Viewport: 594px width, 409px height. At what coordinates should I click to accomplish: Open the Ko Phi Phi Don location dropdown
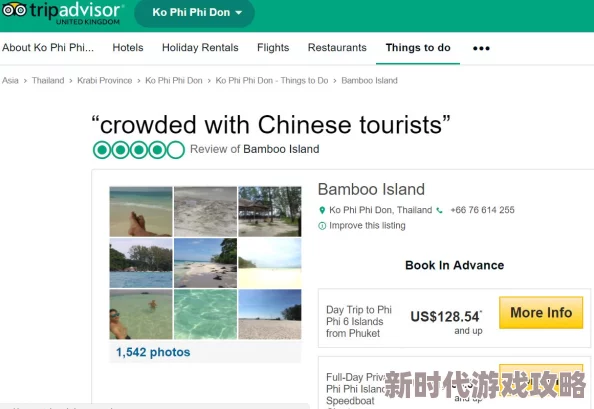coord(194,12)
